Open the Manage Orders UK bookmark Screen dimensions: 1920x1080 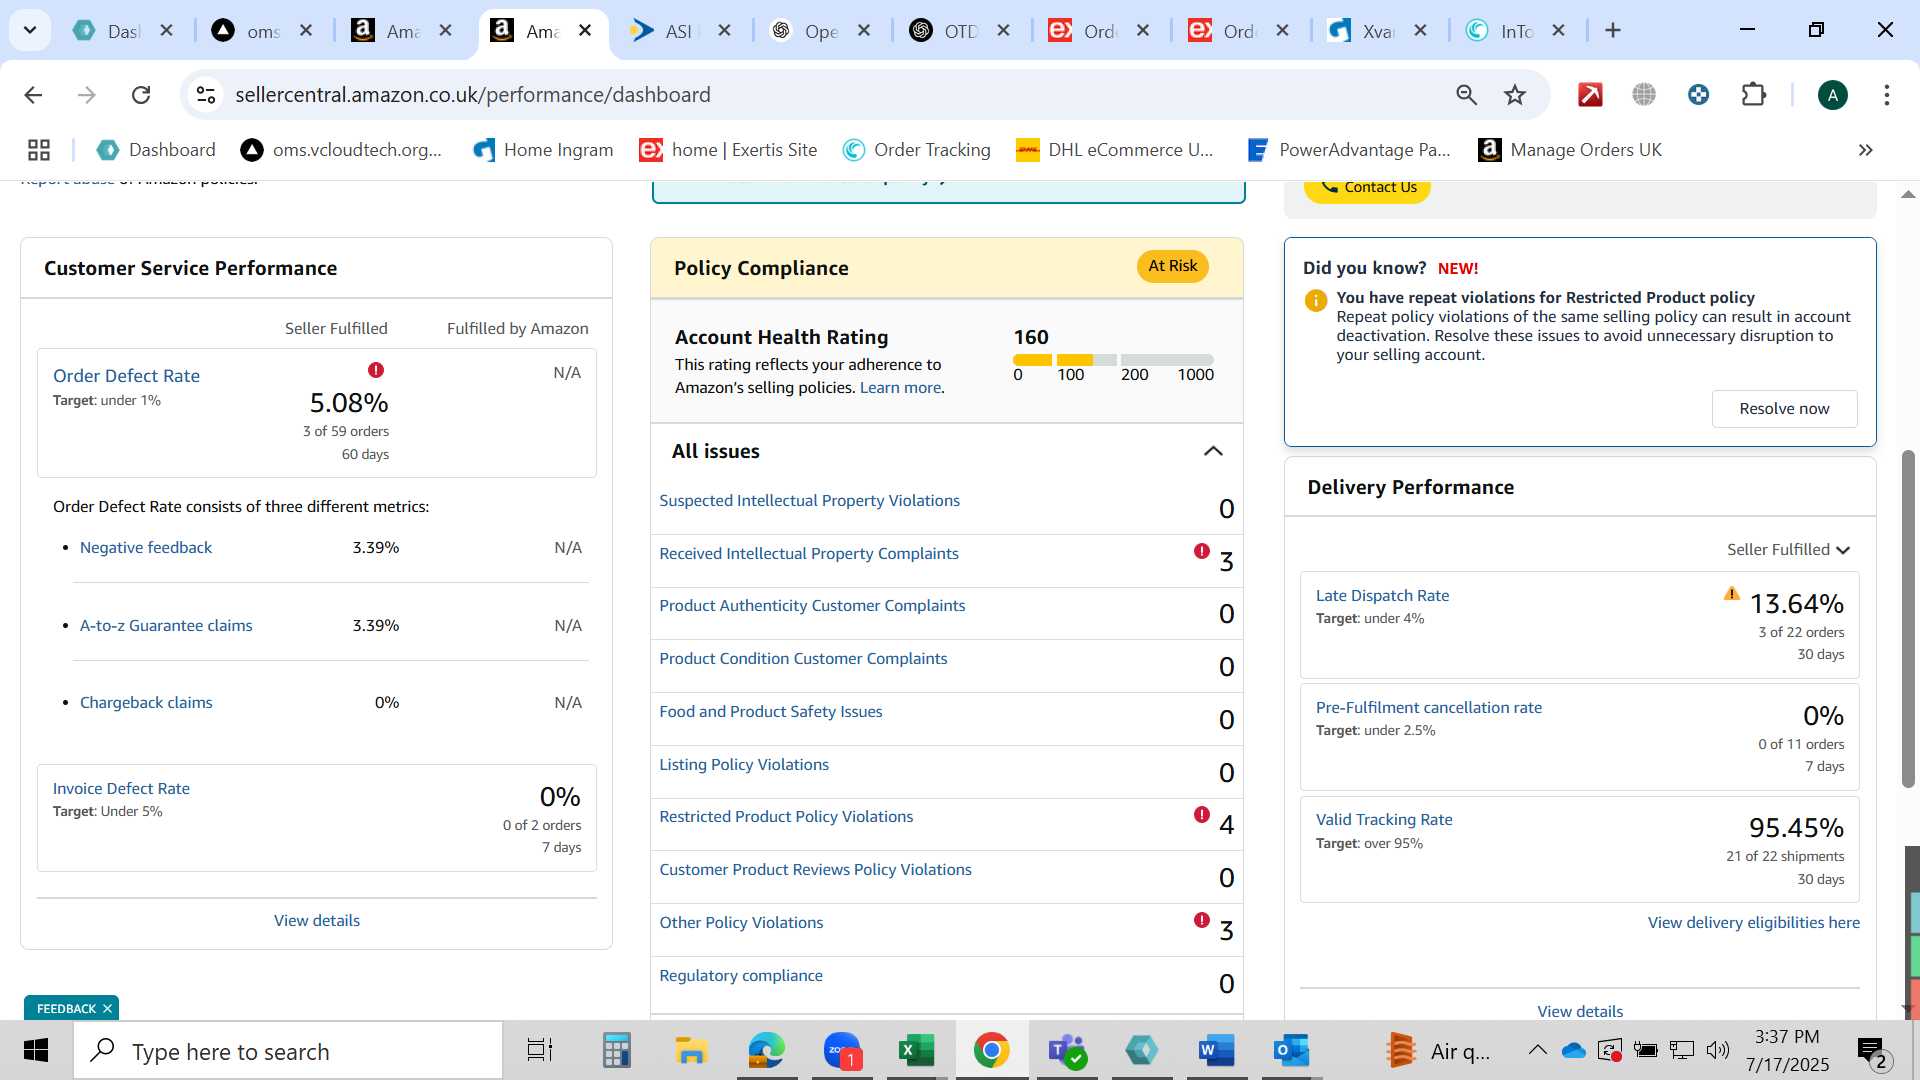tap(1570, 150)
